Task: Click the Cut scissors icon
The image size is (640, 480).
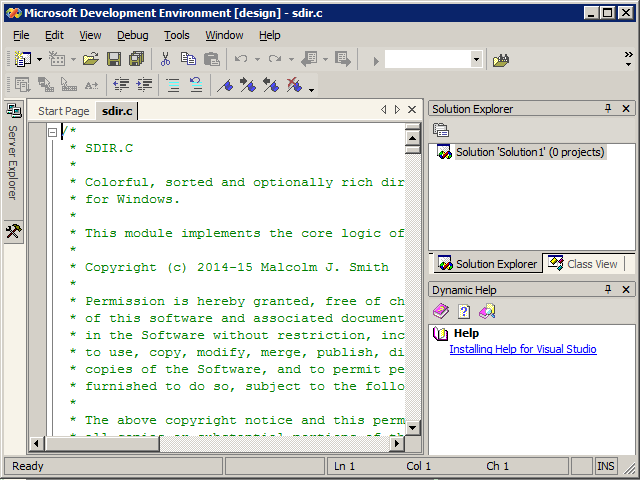Action: [165, 60]
